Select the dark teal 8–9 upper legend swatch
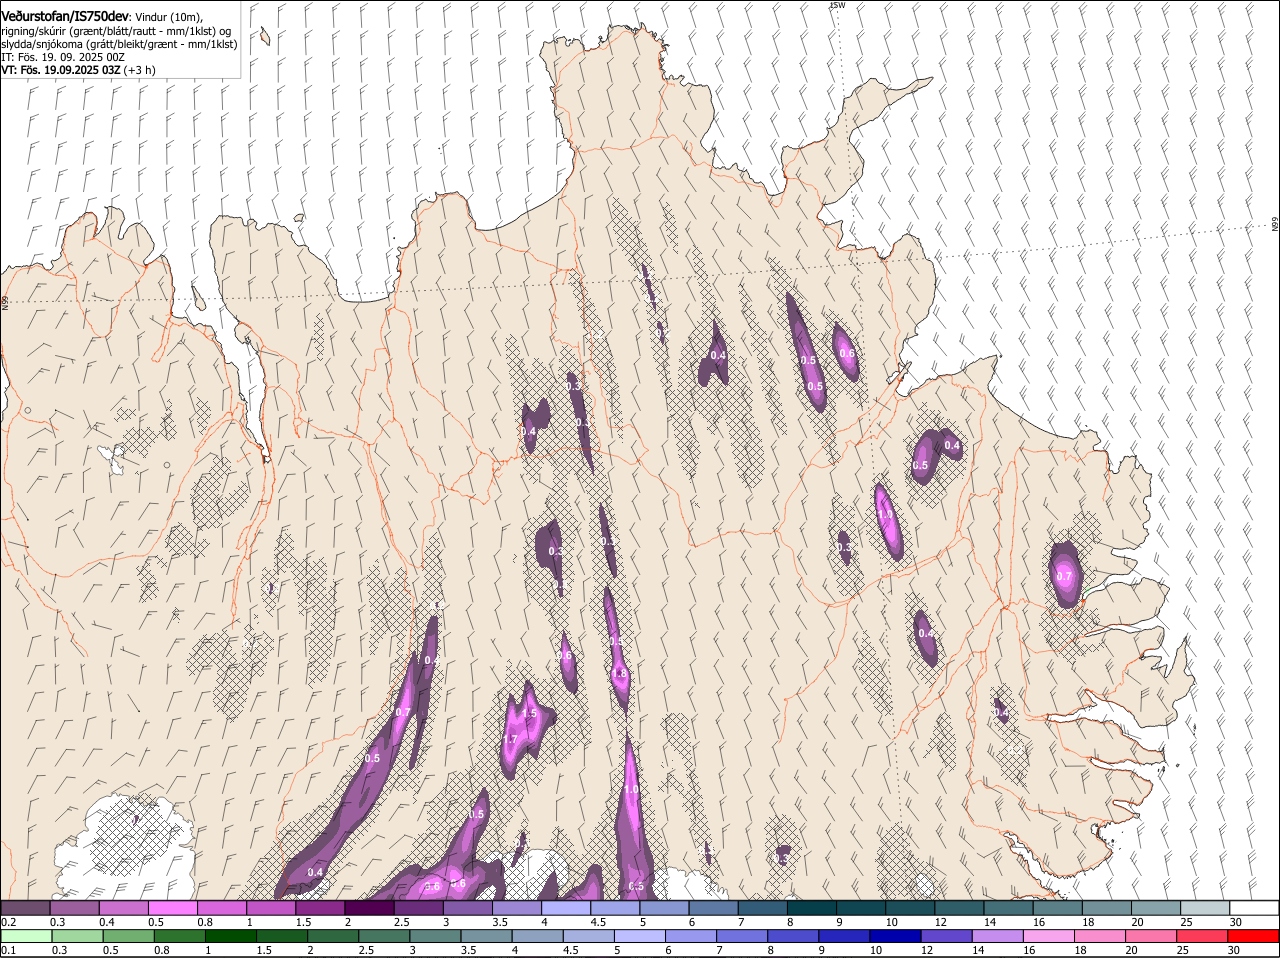 point(812,907)
